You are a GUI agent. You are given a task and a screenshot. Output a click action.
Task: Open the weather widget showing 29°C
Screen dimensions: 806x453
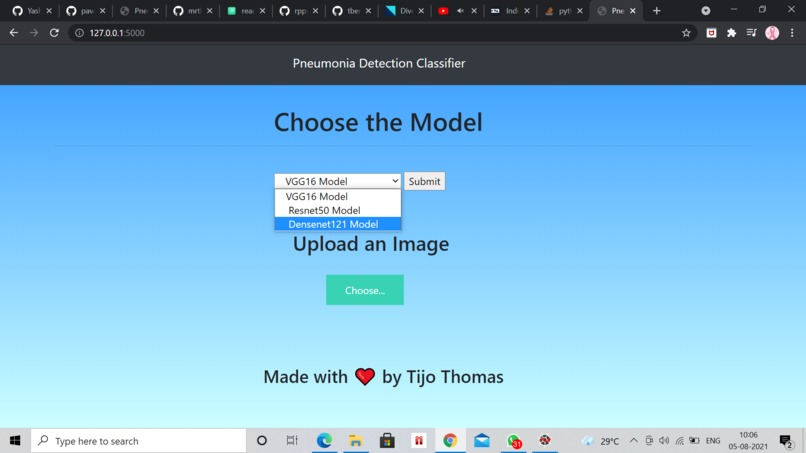(x=600, y=441)
